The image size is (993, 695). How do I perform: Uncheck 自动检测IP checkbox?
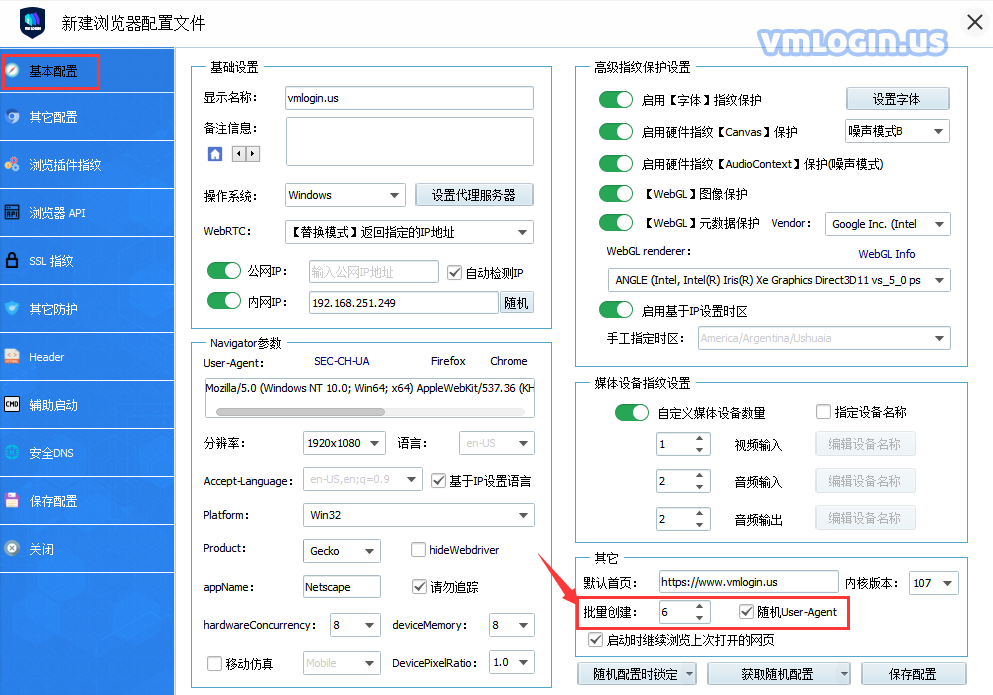tap(454, 272)
